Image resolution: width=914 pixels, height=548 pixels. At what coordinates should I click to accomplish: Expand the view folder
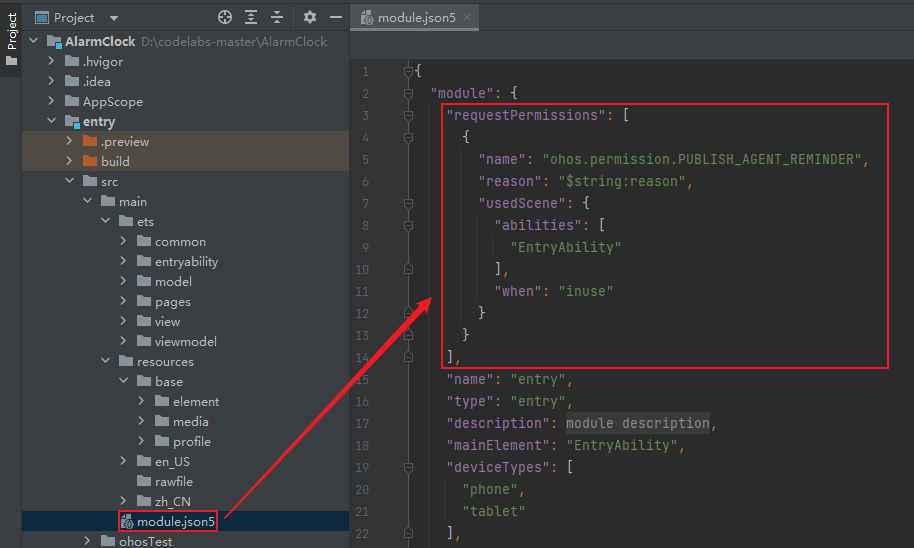click(123, 321)
